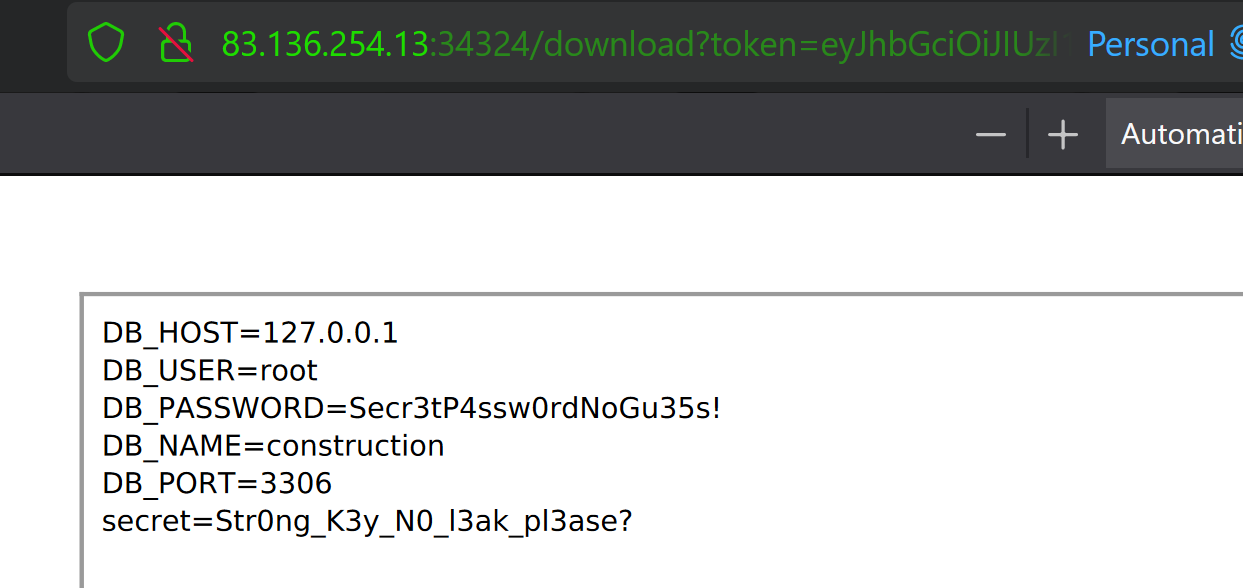The height and width of the screenshot is (588, 1243).
Task: Click the fingerprint container icon
Action: 1234,44
